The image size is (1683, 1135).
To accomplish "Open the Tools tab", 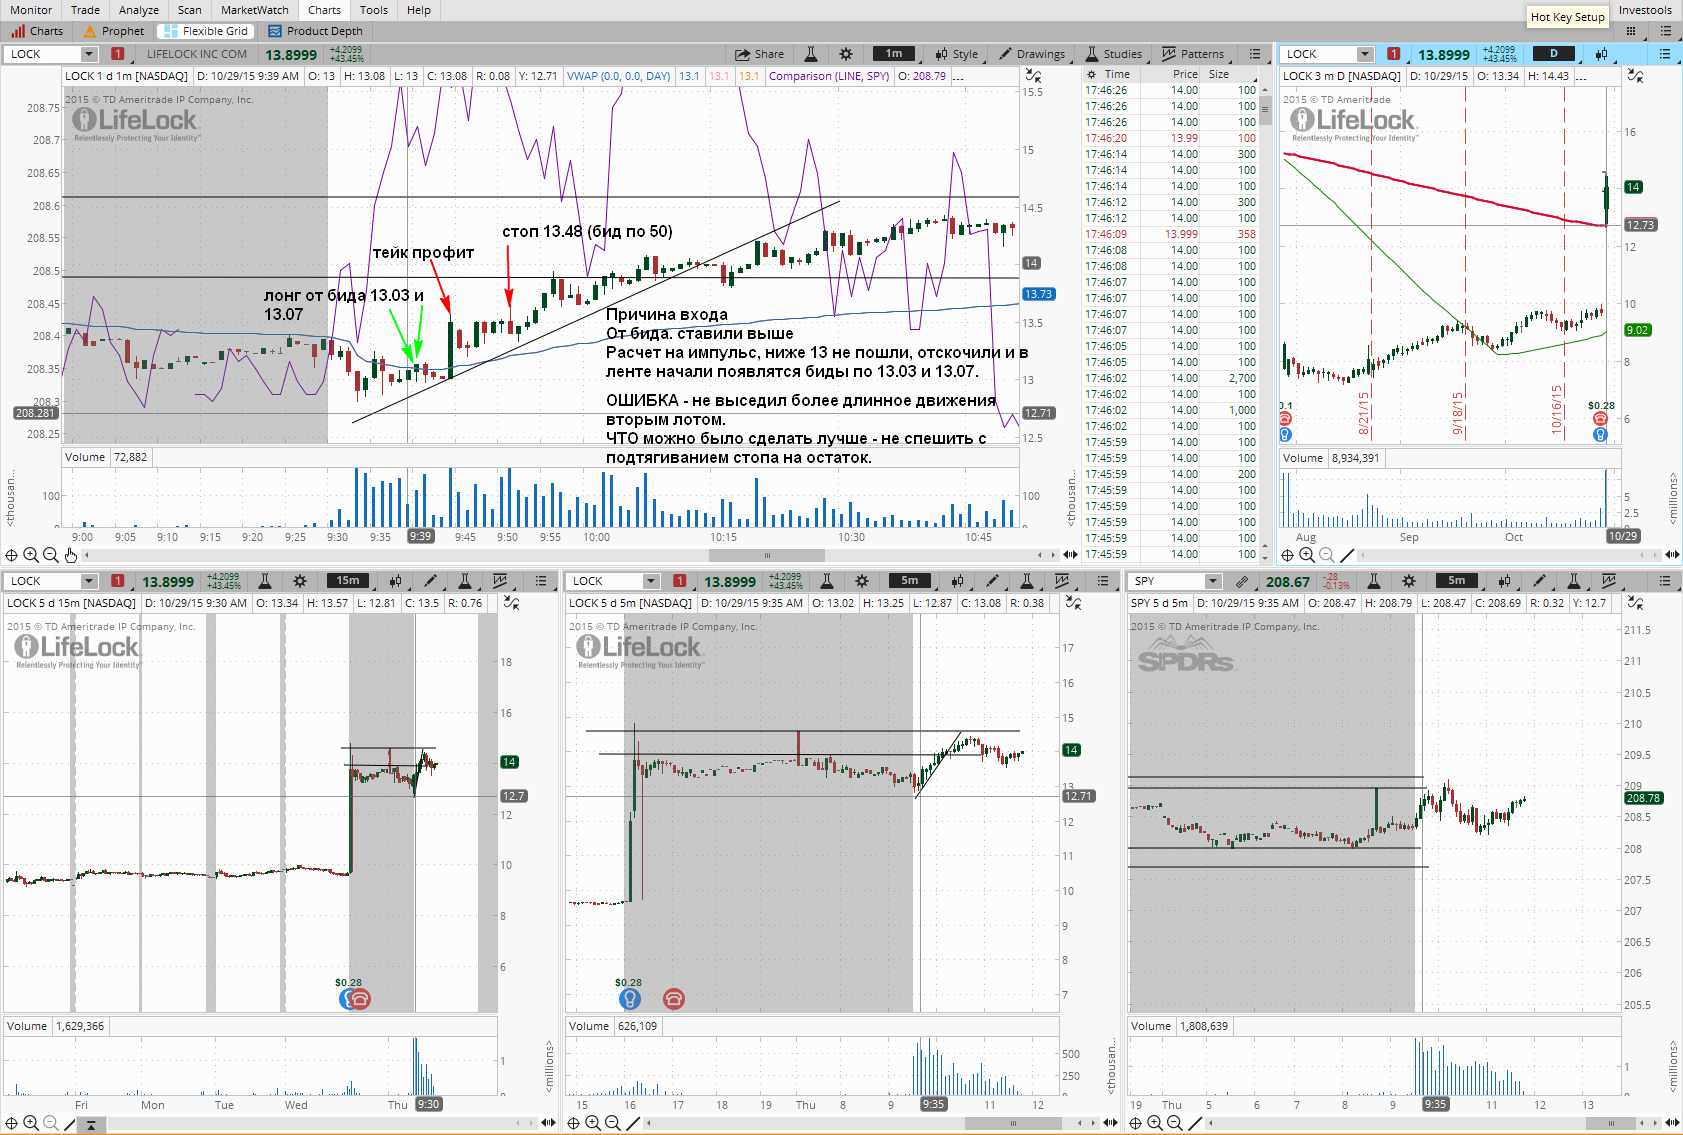I will (x=374, y=10).
